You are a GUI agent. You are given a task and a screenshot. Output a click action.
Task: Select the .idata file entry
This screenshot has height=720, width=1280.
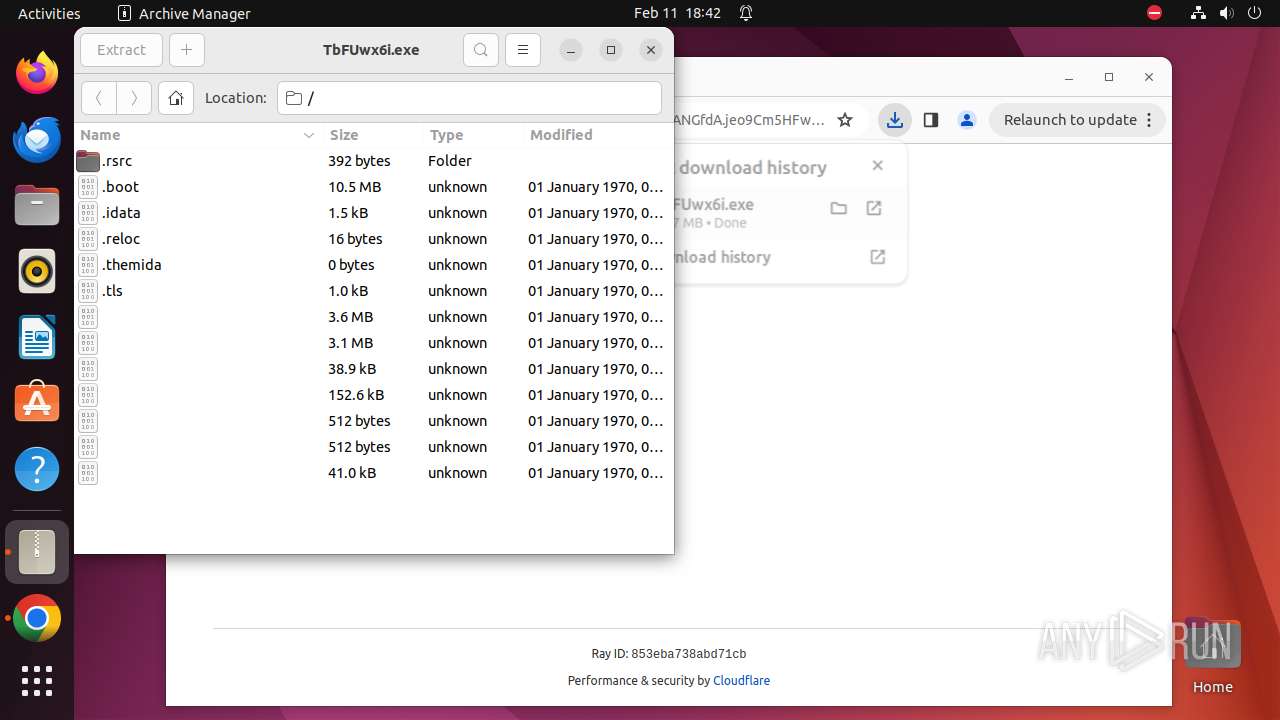(x=374, y=213)
